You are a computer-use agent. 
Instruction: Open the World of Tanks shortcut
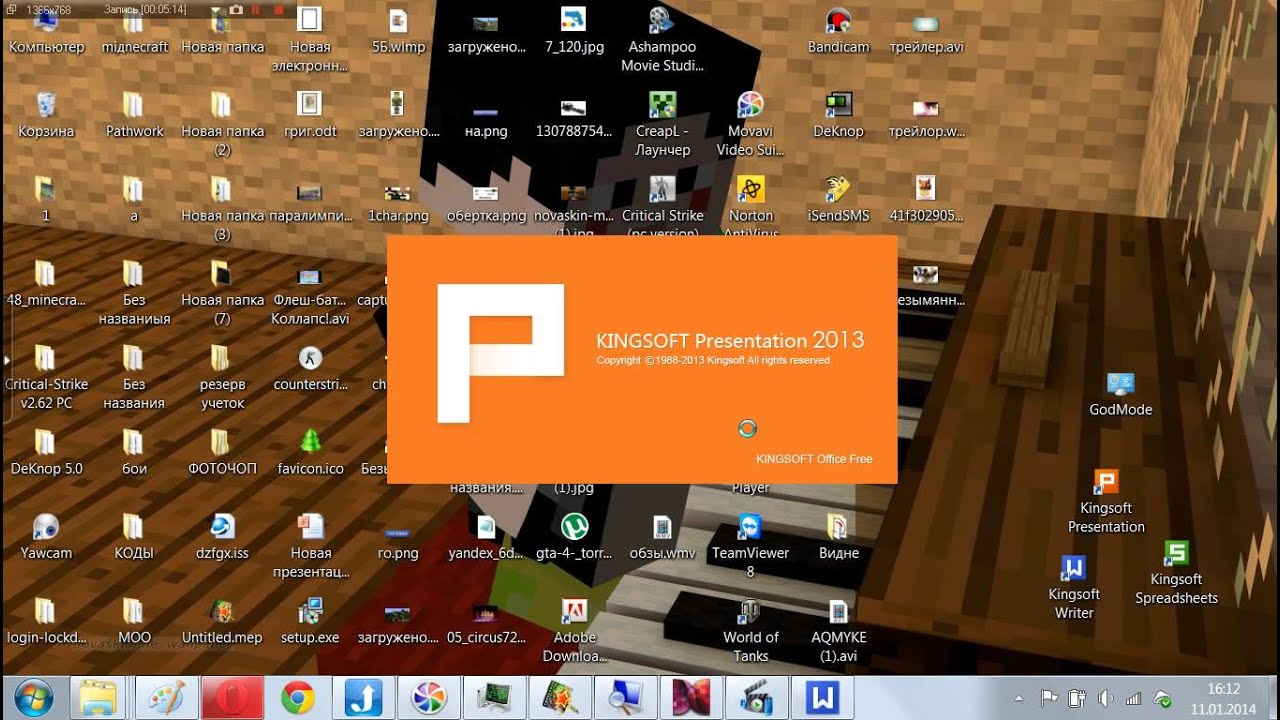pyautogui.click(x=750, y=630)
